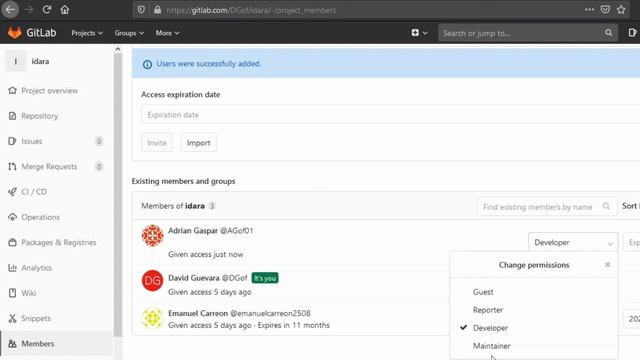The image size is (640, 360).
Task: Open the page actions three-dots menu
Action: [x=589, y=9]
